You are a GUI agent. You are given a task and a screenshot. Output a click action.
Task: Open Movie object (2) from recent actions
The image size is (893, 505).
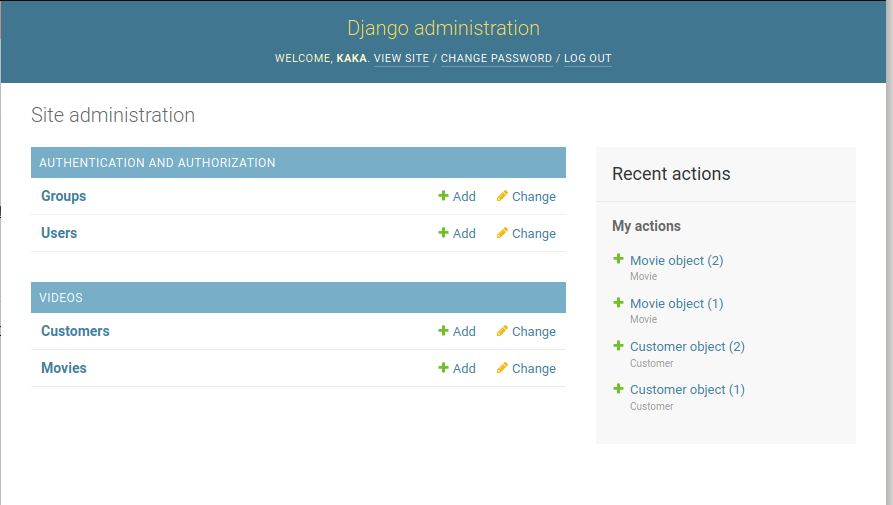[x=676, y=260]
